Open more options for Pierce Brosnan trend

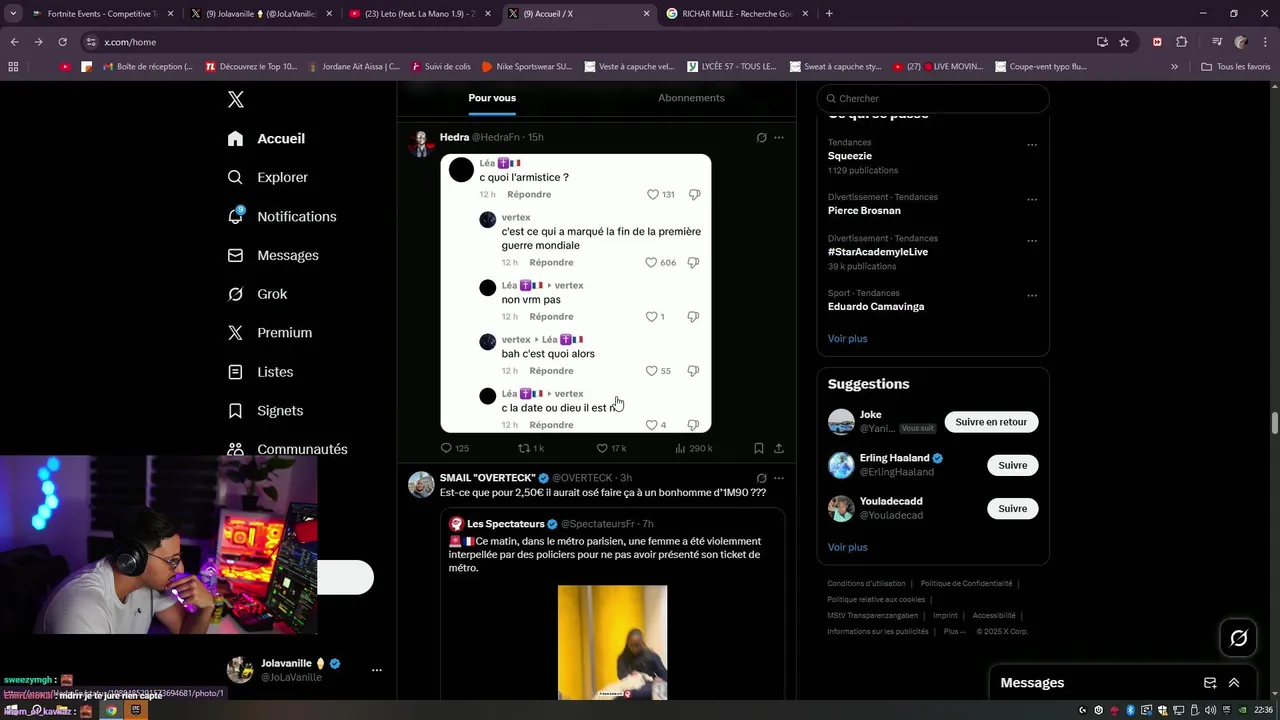(x=1032, y=200)
